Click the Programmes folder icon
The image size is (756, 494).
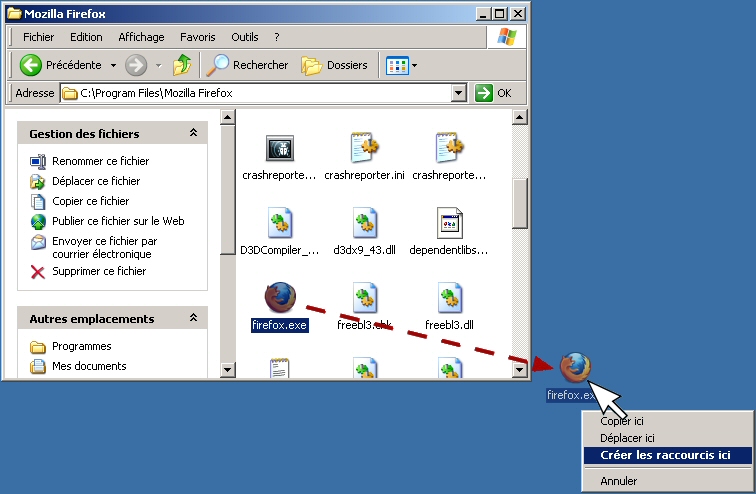[38, 347]
